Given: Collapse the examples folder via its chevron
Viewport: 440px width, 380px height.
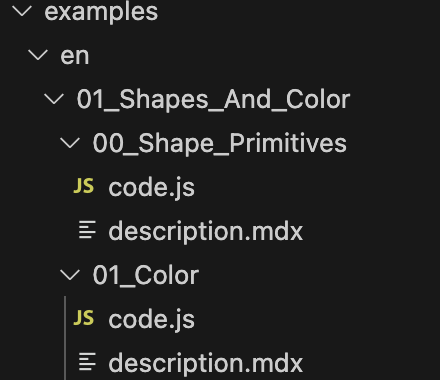Looking at the screenshot, I should tap(22, 11).
